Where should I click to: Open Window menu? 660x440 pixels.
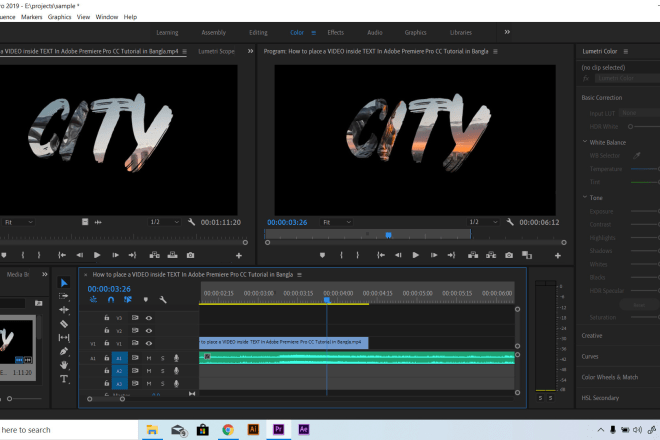point(106,17)
